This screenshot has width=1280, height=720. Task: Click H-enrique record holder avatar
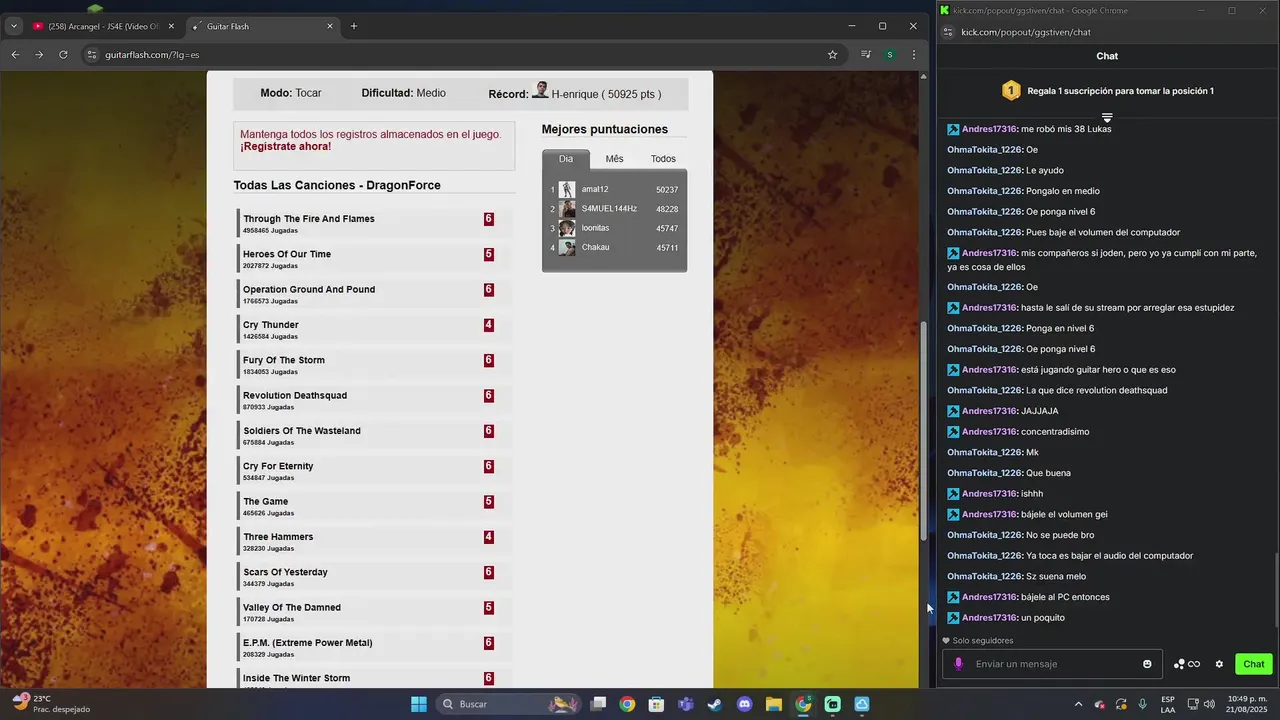[x=540, y=91]
